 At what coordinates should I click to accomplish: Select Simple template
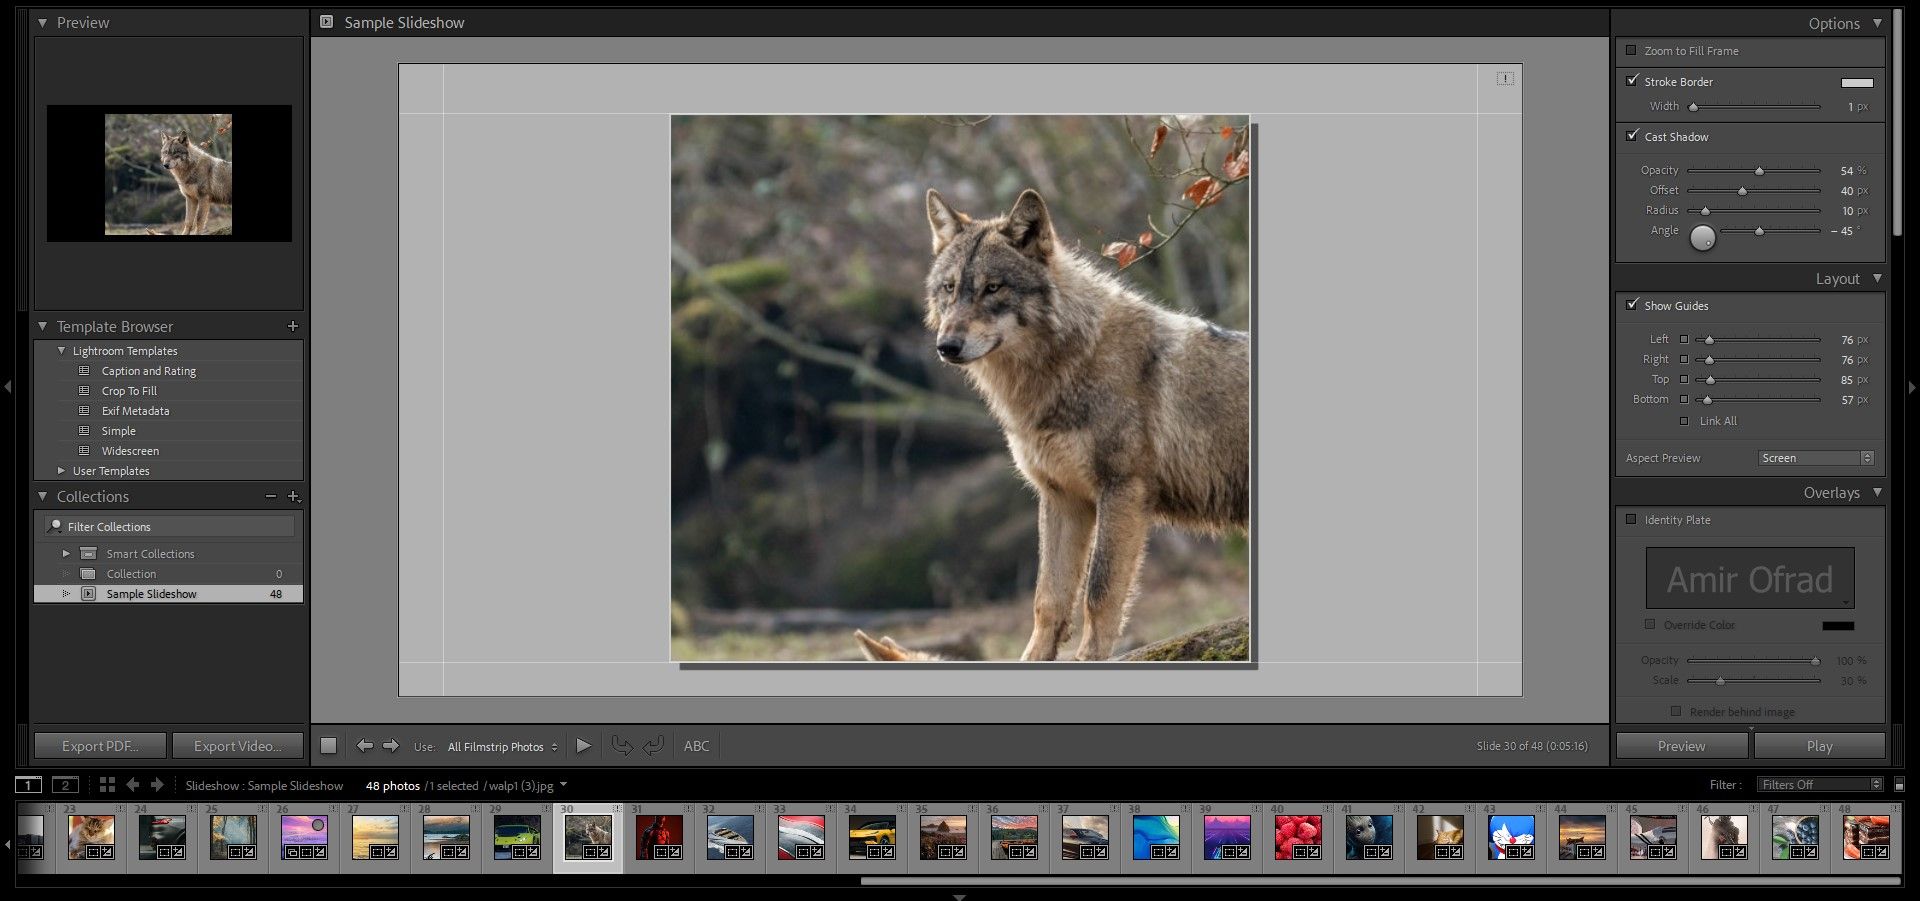point(118,431)
